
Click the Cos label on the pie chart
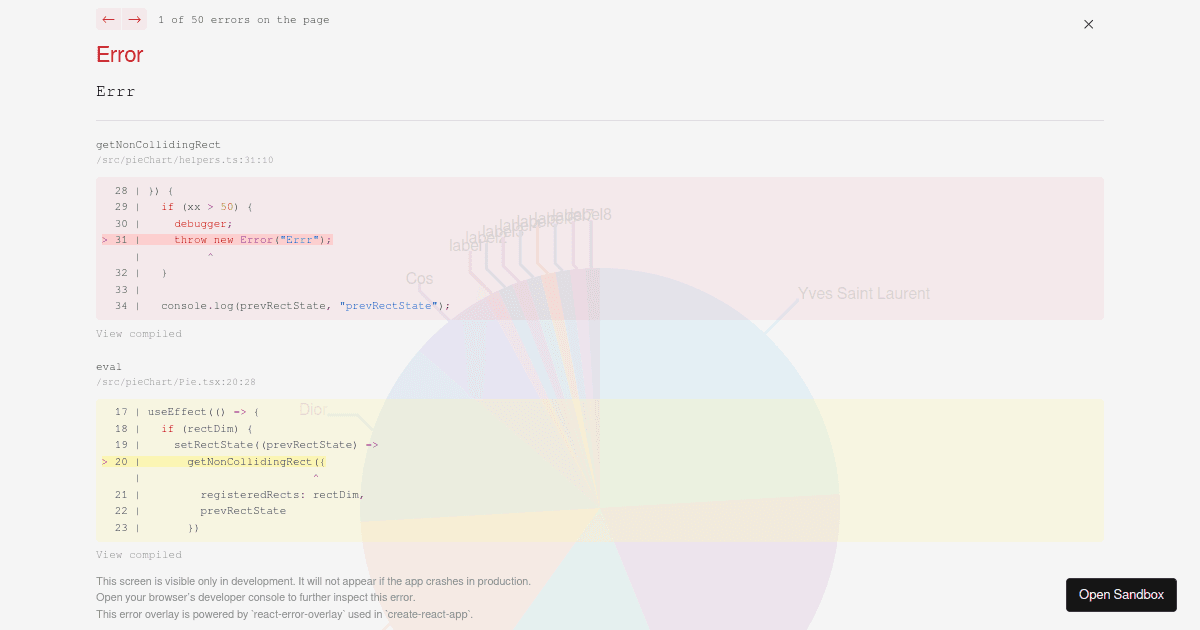[x=419, y=278]
